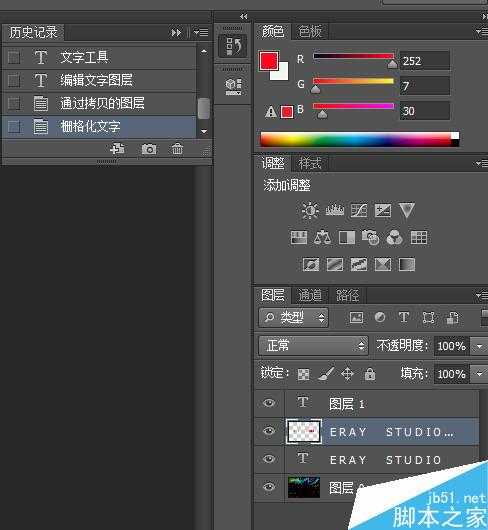Viewport: 488px width, 530px height.
Task: Click the R value input field 252
Action: click(x=425, y=61)
